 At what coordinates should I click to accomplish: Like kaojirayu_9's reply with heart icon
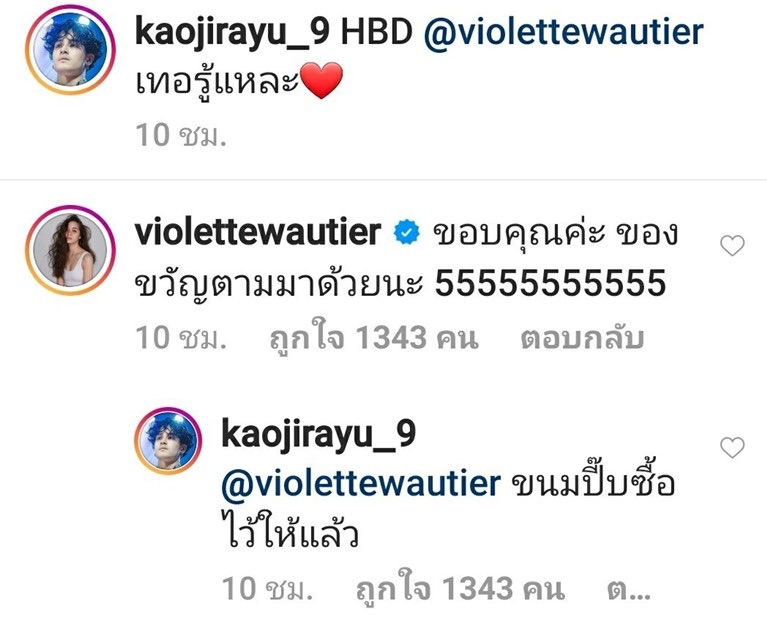[732, 447]
